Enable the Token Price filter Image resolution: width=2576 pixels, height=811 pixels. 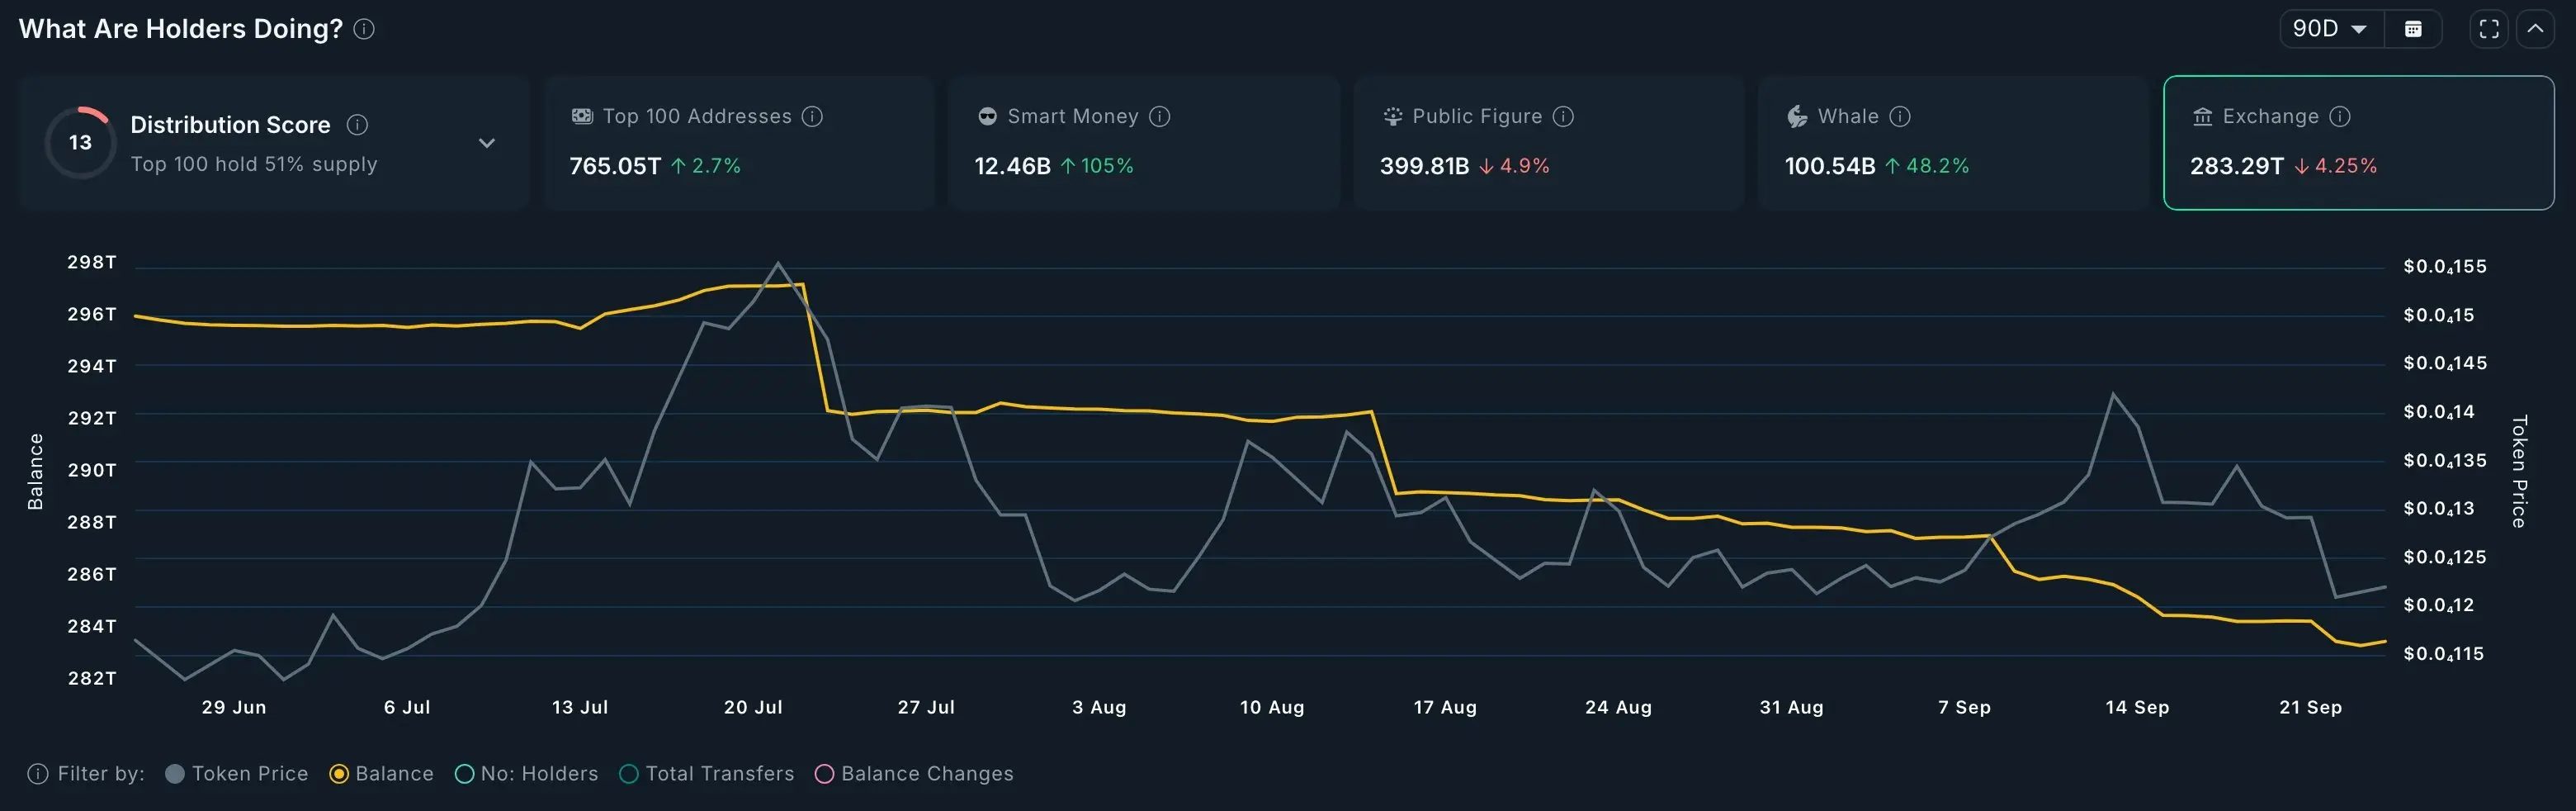pos(175,773)
